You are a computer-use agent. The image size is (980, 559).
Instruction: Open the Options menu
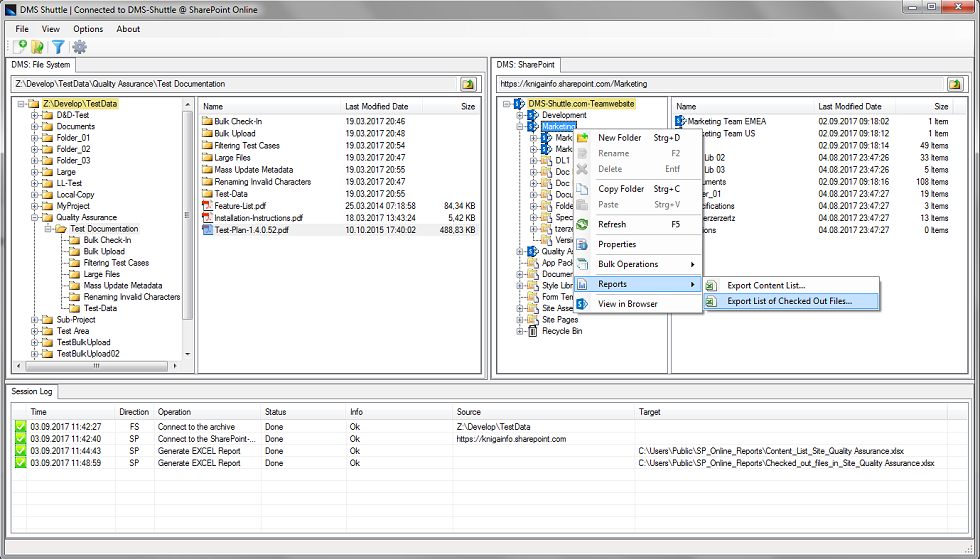tap(88, 29)
